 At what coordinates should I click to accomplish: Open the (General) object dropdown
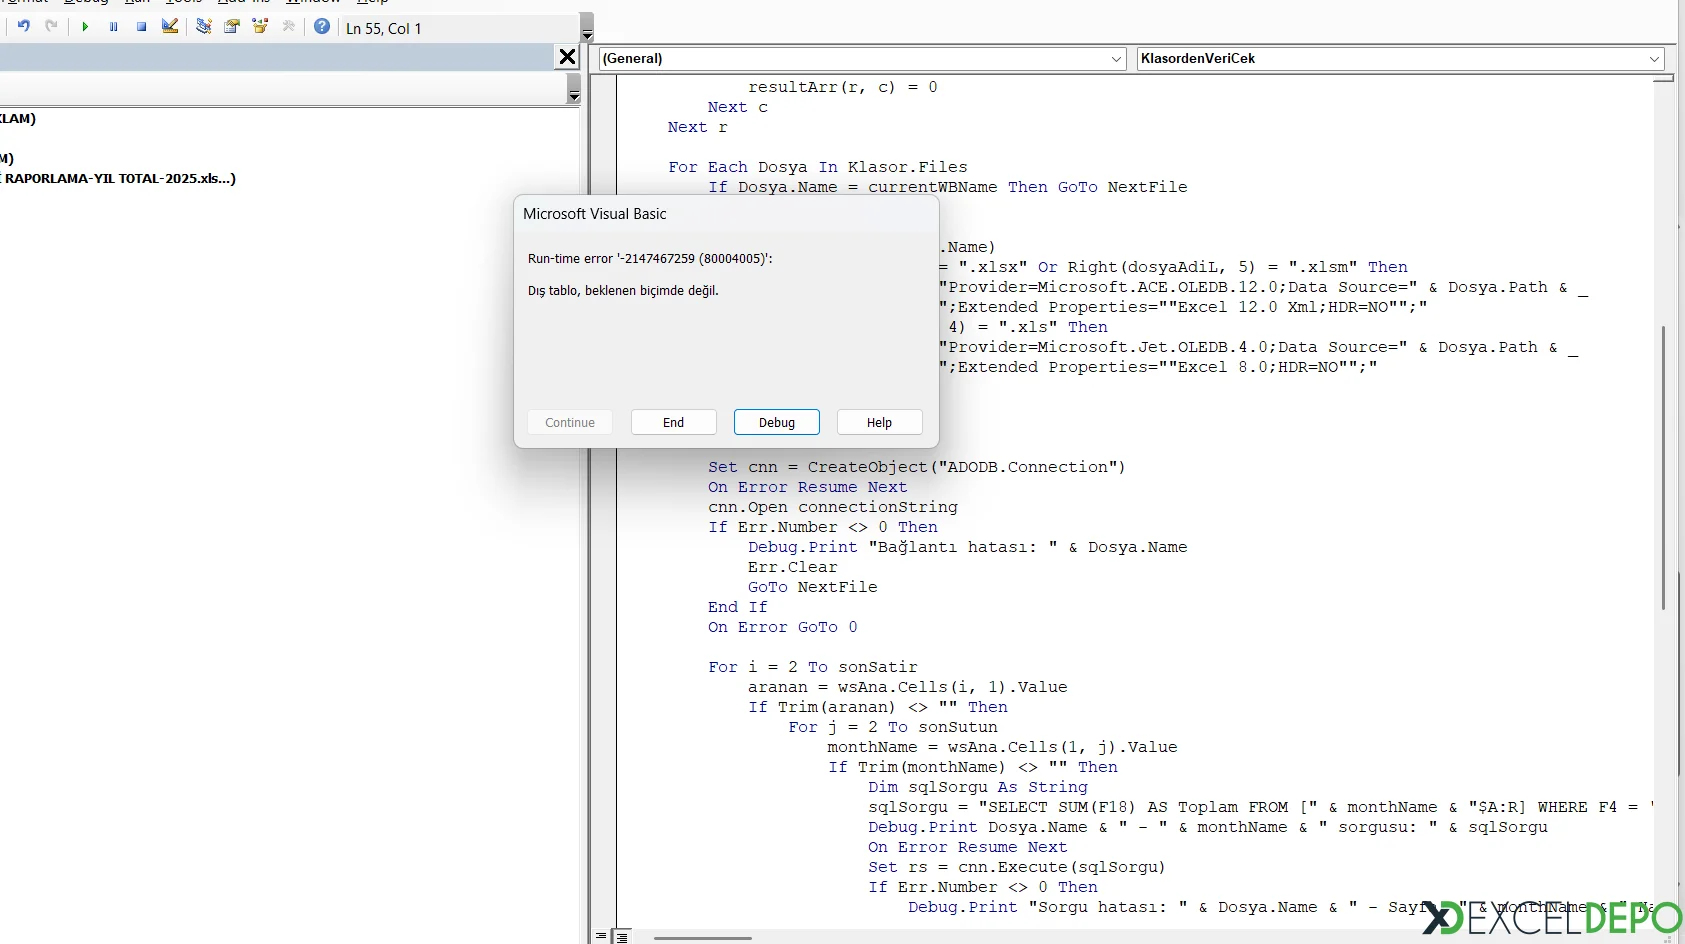[x=862, y=59]
